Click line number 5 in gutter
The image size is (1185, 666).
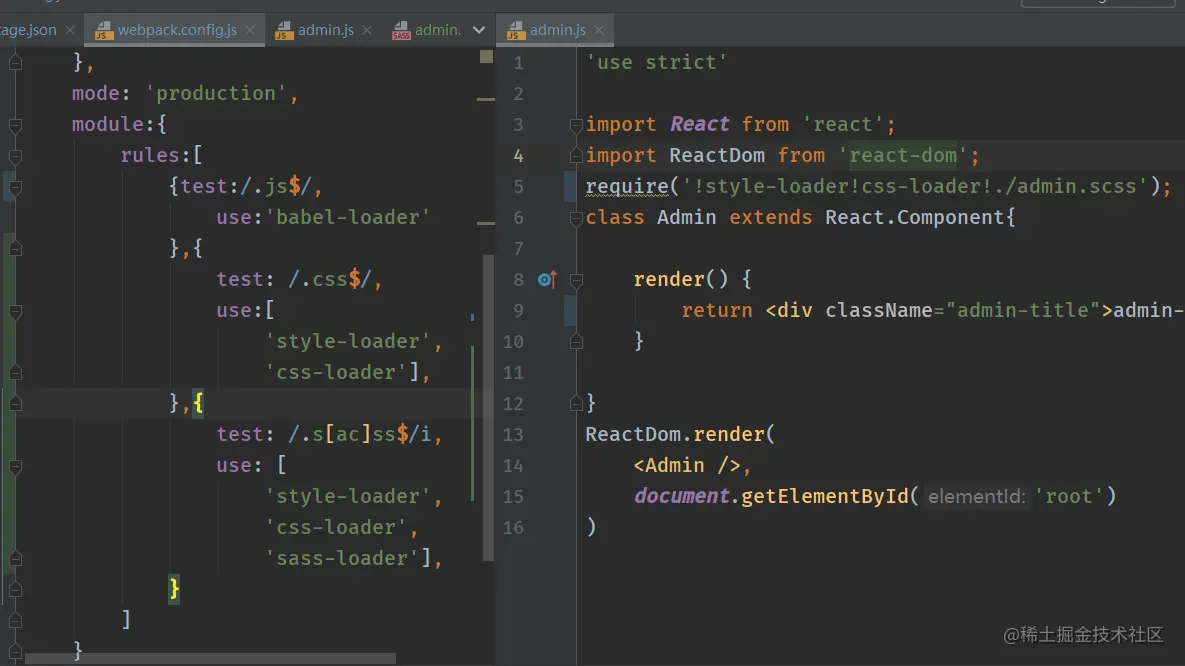(518, 187)
